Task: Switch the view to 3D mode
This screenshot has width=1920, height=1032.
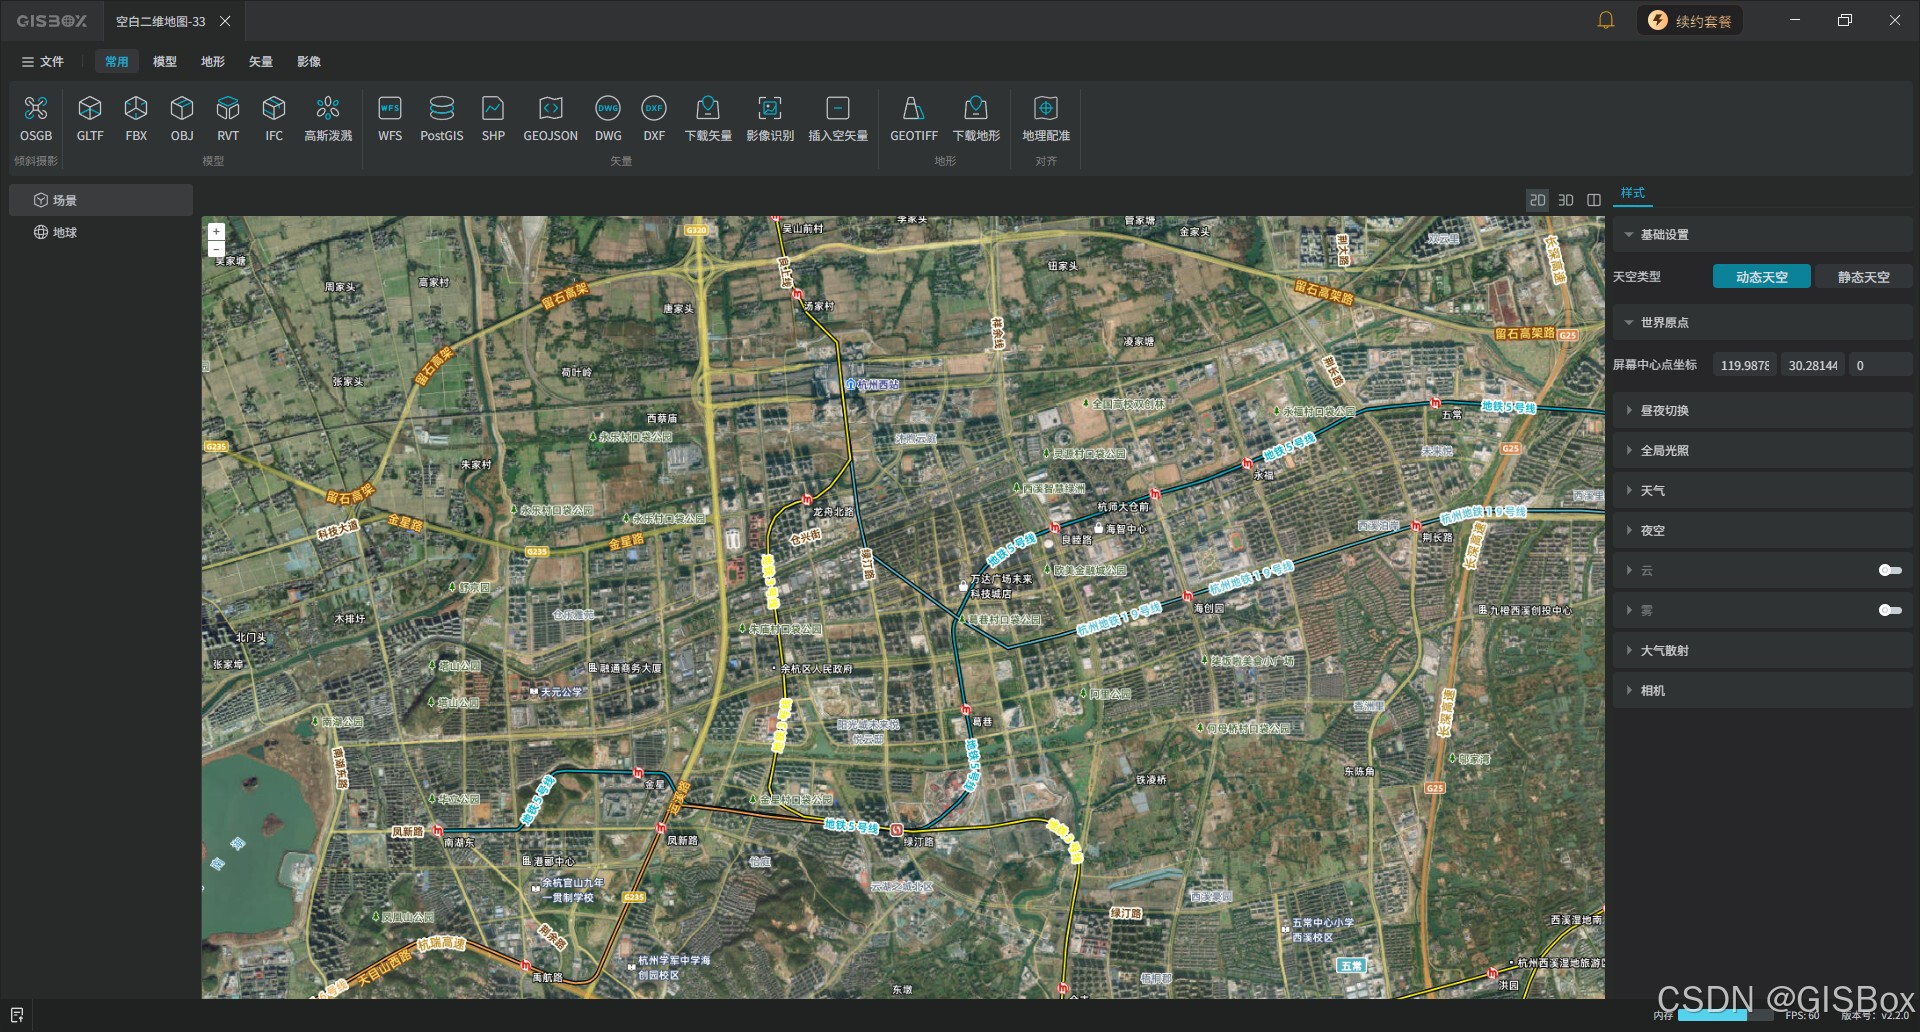Action: pyautogui.click(x=1566, y=200)
